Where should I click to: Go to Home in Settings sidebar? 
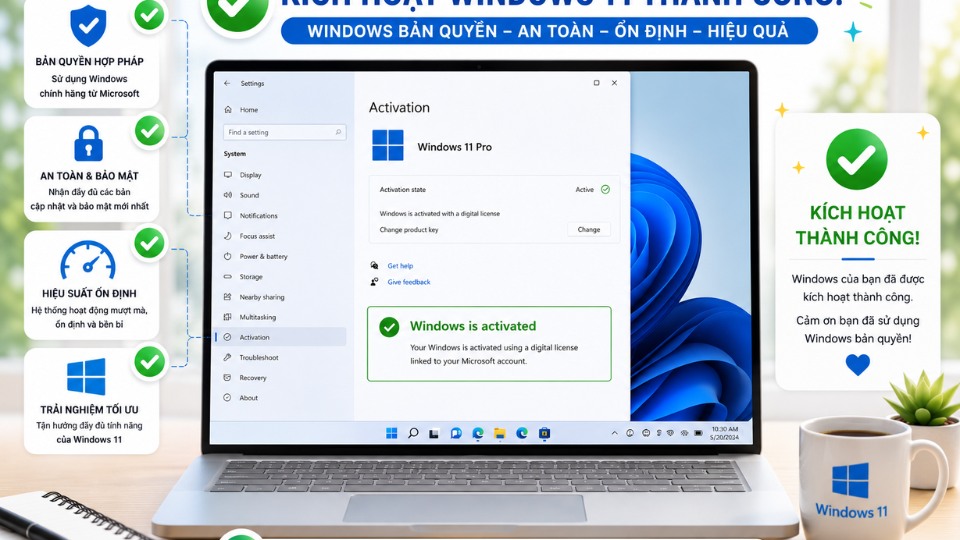[249, 110]
